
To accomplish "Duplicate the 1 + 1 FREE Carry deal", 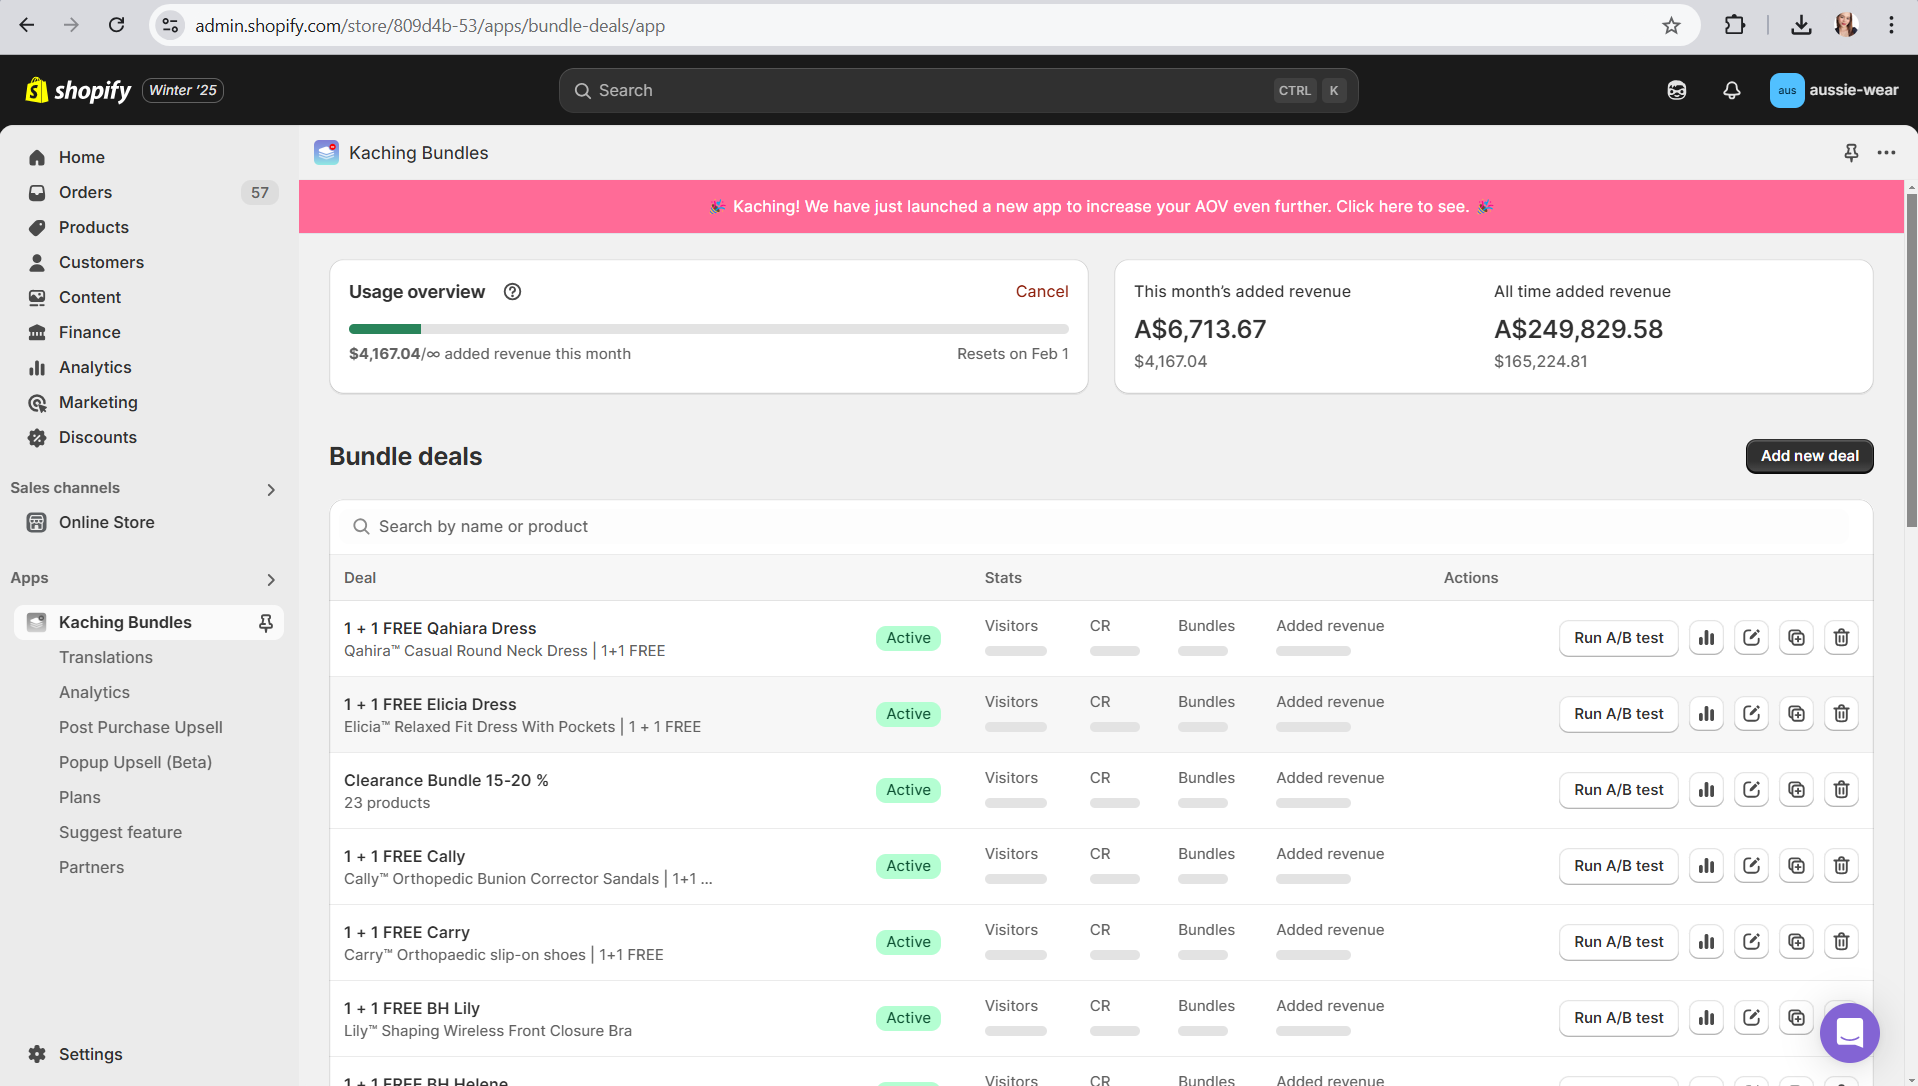I will 1796,942.
